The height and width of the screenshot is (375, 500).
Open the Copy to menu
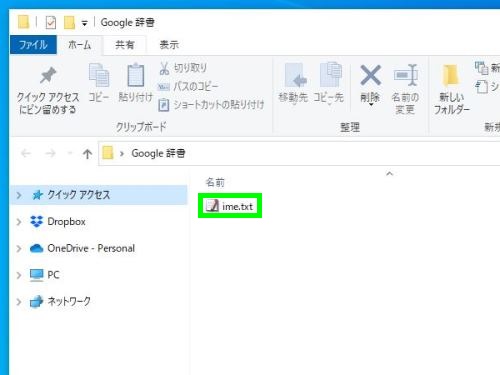(329, 84)
